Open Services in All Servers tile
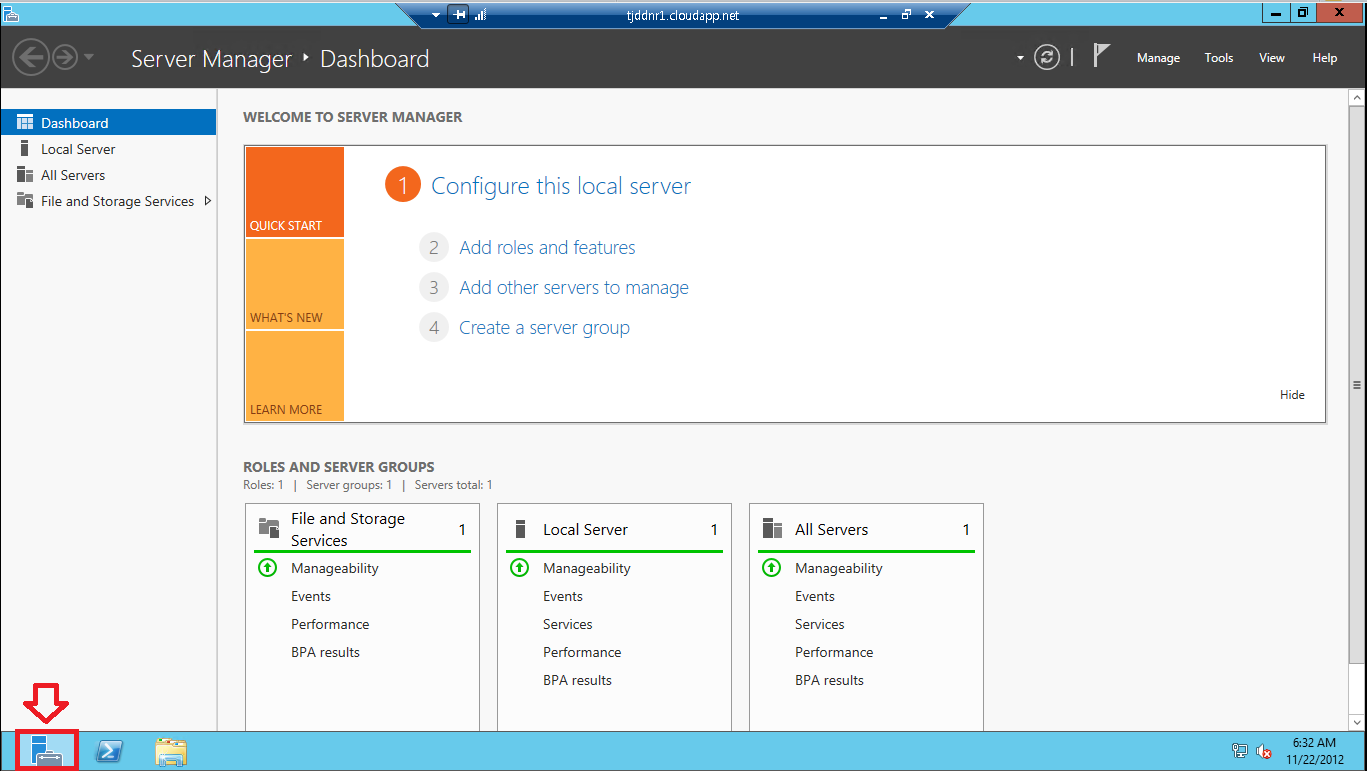 point(820,624)
